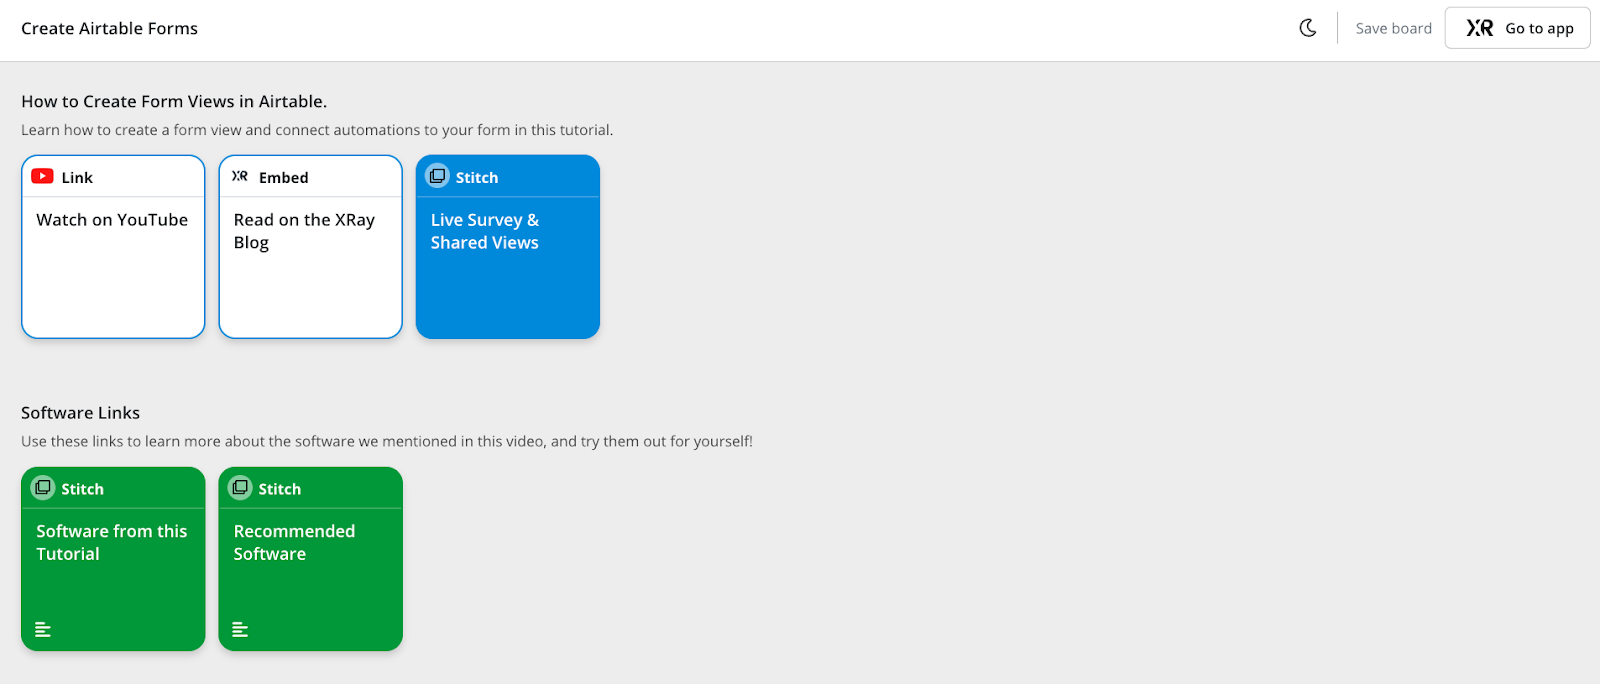Open the Recommended Software card
This screenshot has height=684, width=1600.
tap(311, 558)
